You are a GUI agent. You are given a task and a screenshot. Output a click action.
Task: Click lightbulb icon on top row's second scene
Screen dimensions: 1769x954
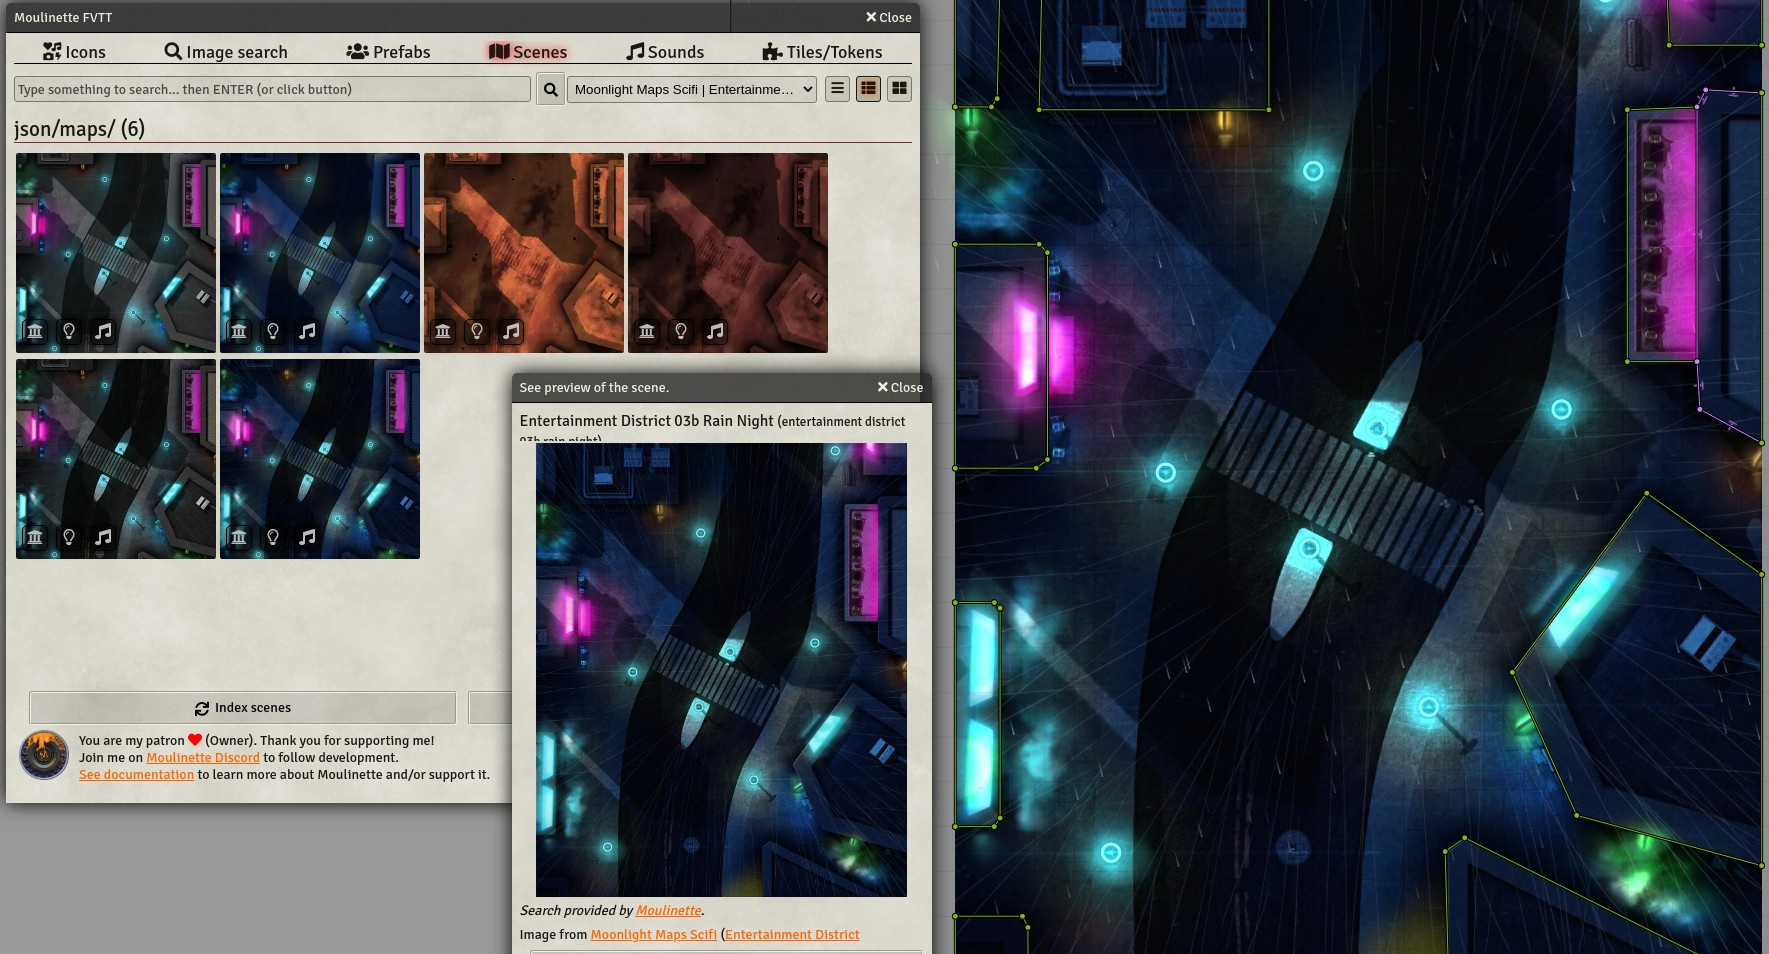pyautogui.click(x=273, y=331)
